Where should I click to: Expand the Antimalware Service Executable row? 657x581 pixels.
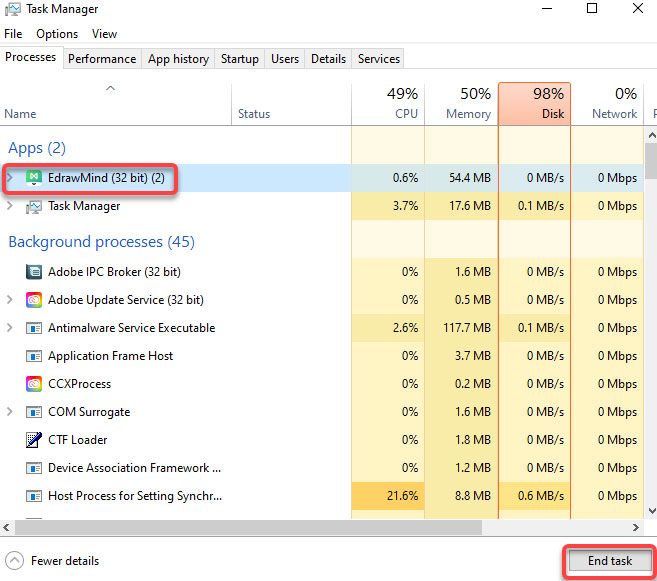click(10, 328)
